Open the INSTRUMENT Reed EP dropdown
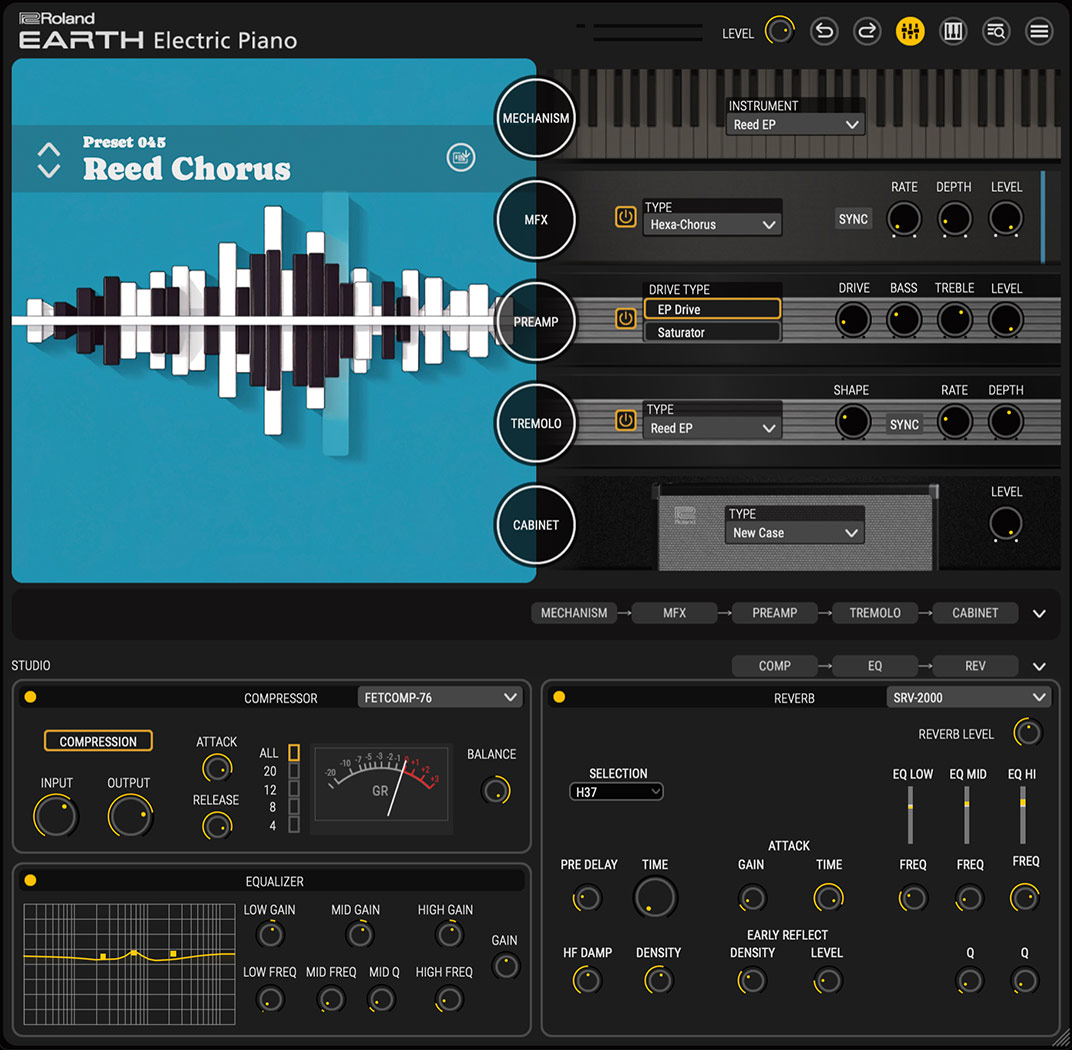 [795, 125]
